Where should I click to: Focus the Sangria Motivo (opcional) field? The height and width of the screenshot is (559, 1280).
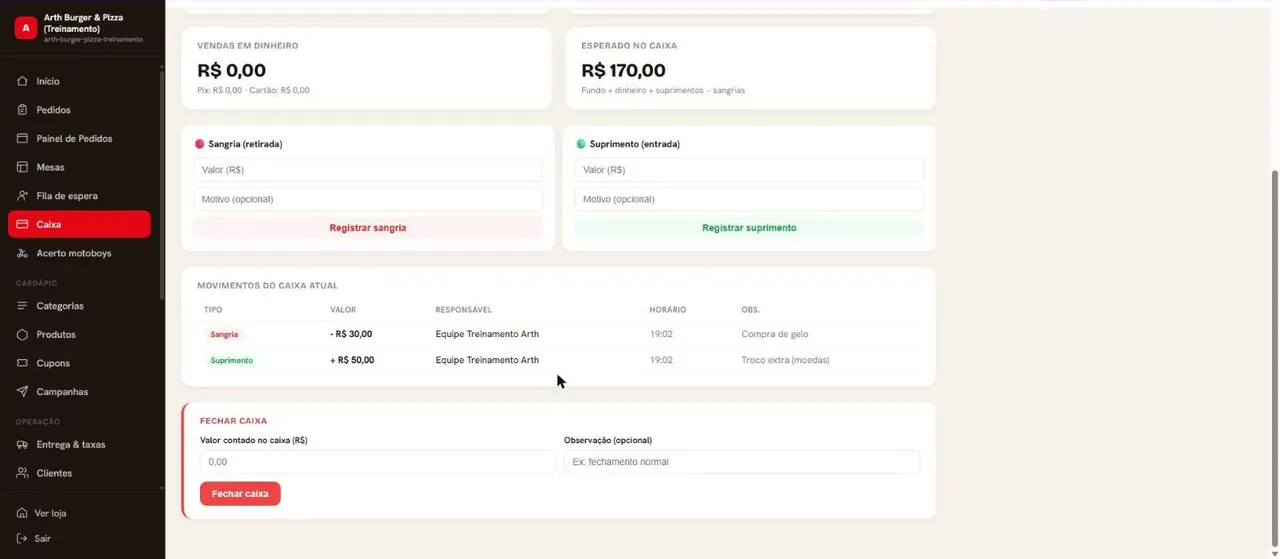(x=368, y=199)
